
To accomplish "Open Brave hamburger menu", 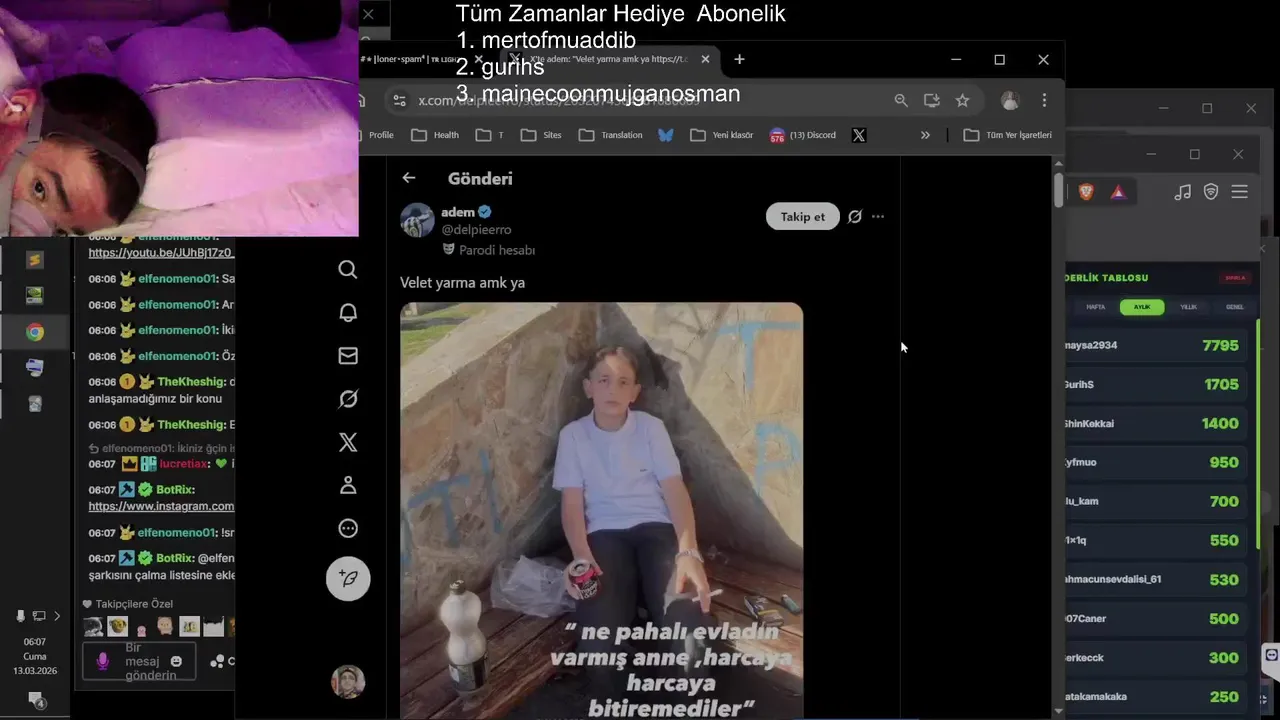I will (x=1240, y=192).
